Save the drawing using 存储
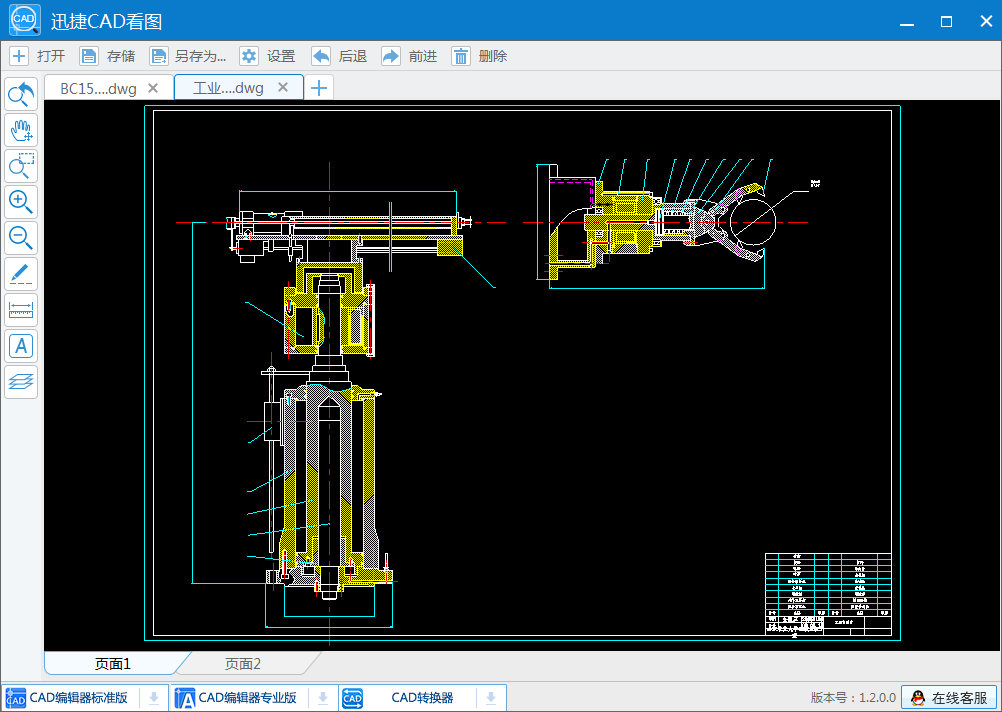1002x712 pixels. click(108, 56)
